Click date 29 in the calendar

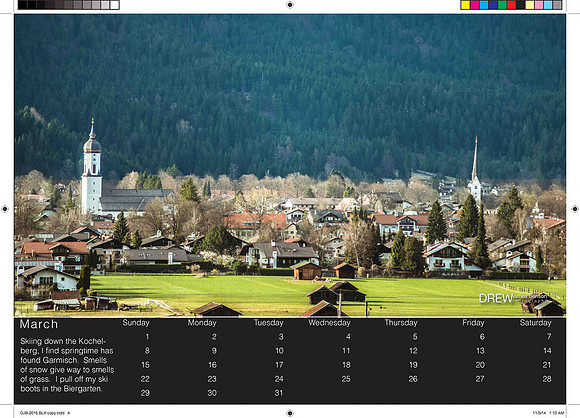[145, 393]
